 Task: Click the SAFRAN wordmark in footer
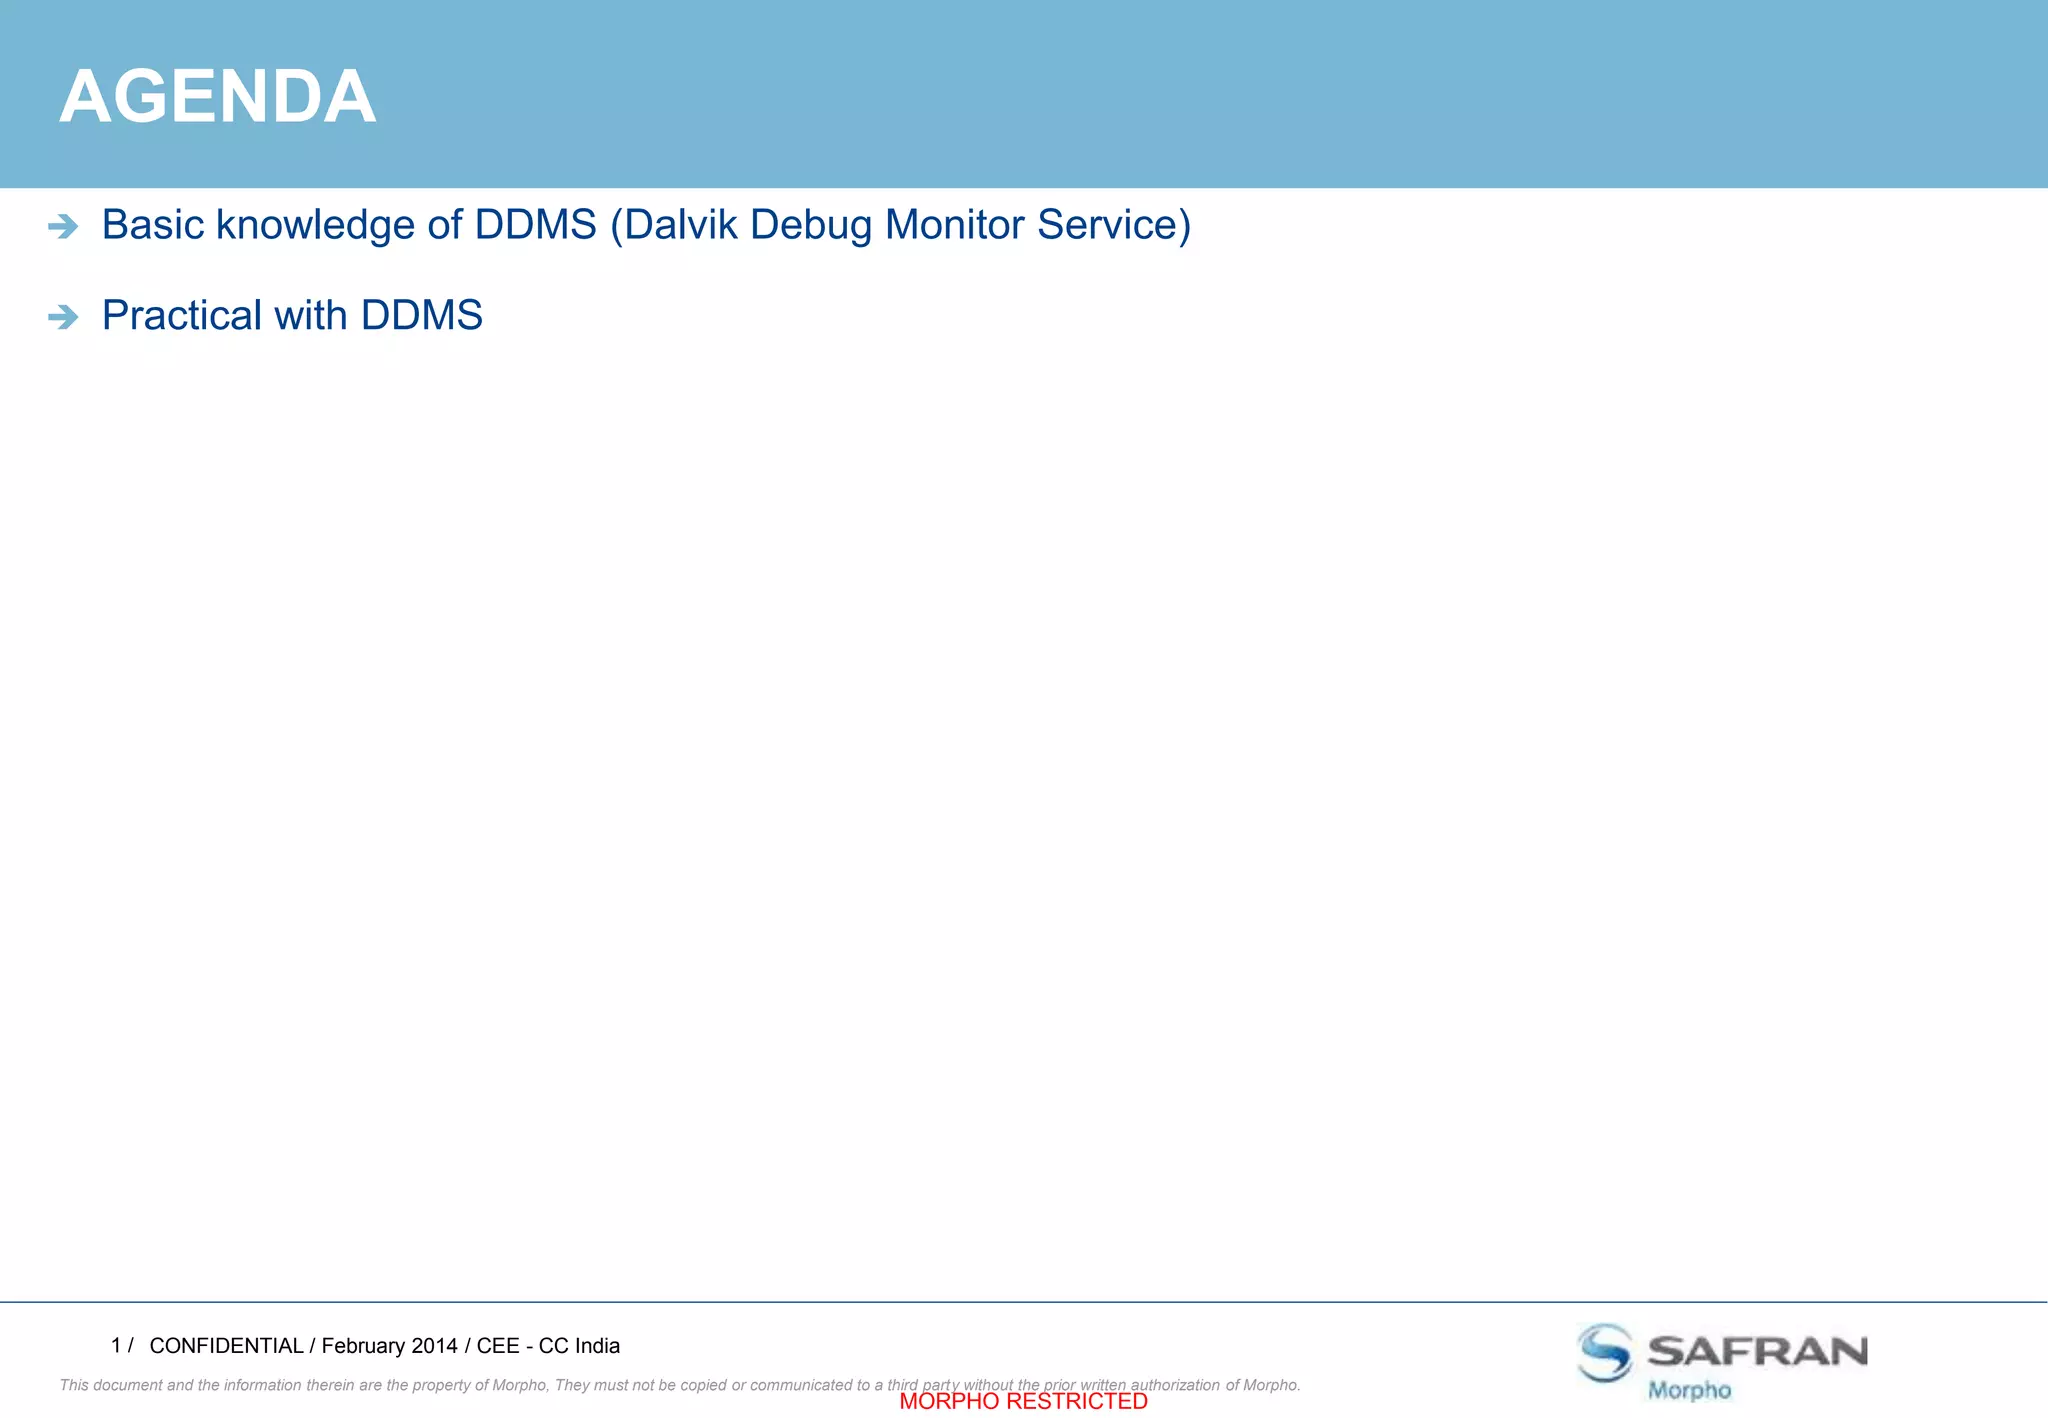pyautogui.click(x=1757, y=1351)
